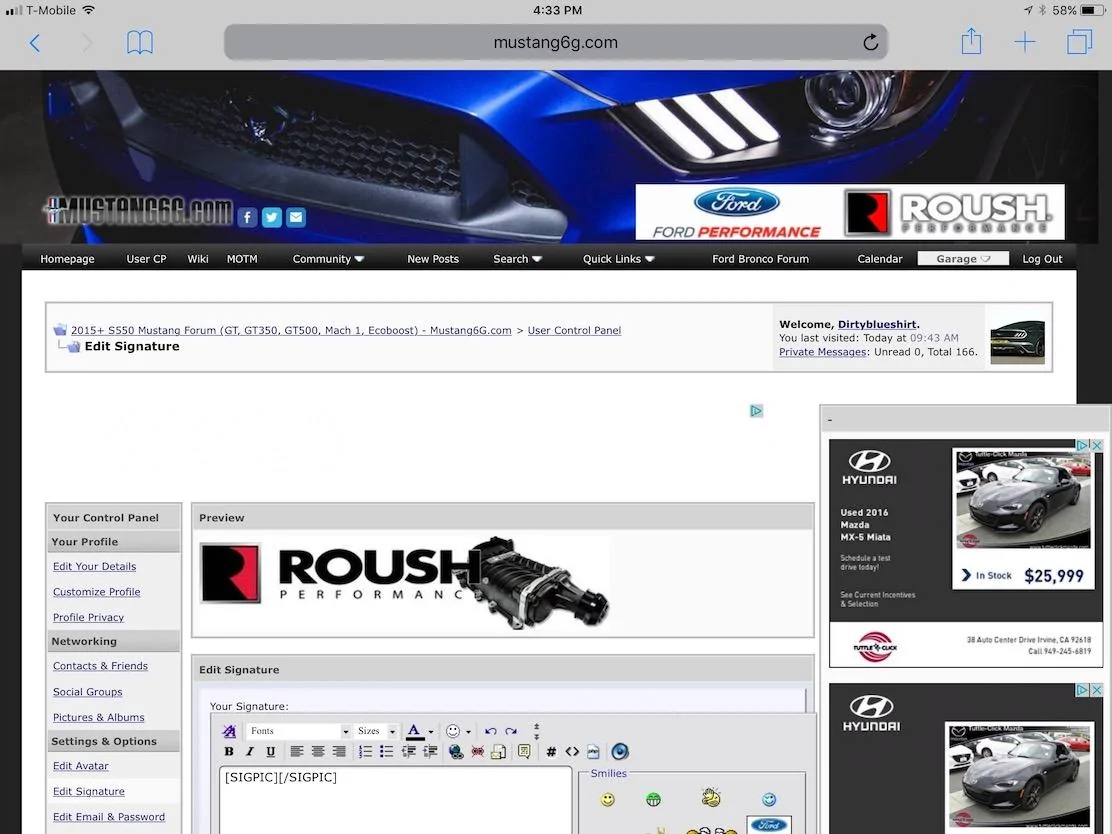Open Profile Privacy link

(88, 617)
